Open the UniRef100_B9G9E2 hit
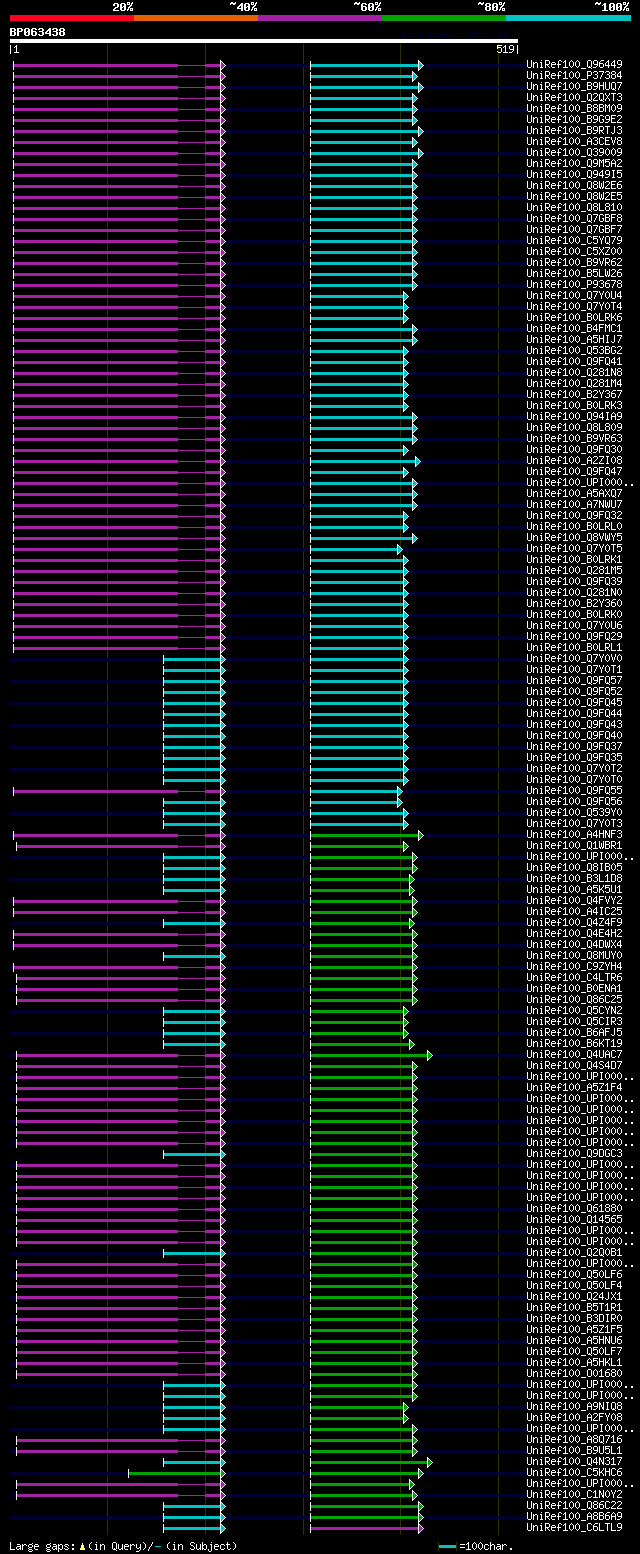This screenshot has height=1554, width=640. 574,120
